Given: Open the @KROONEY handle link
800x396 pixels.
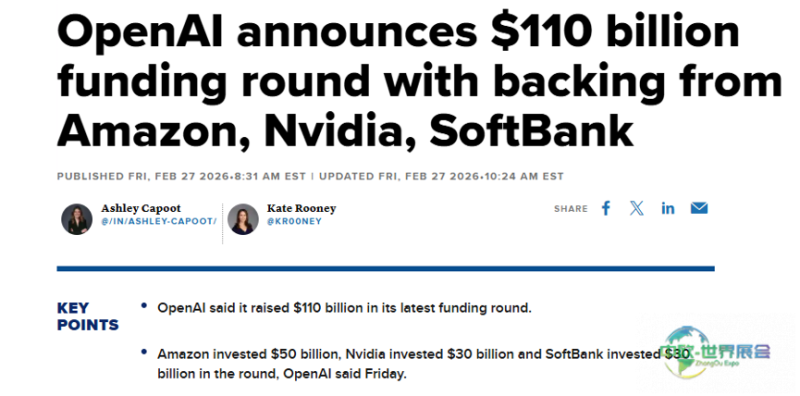Looking at the screenshot, I should tap(294, 221).
